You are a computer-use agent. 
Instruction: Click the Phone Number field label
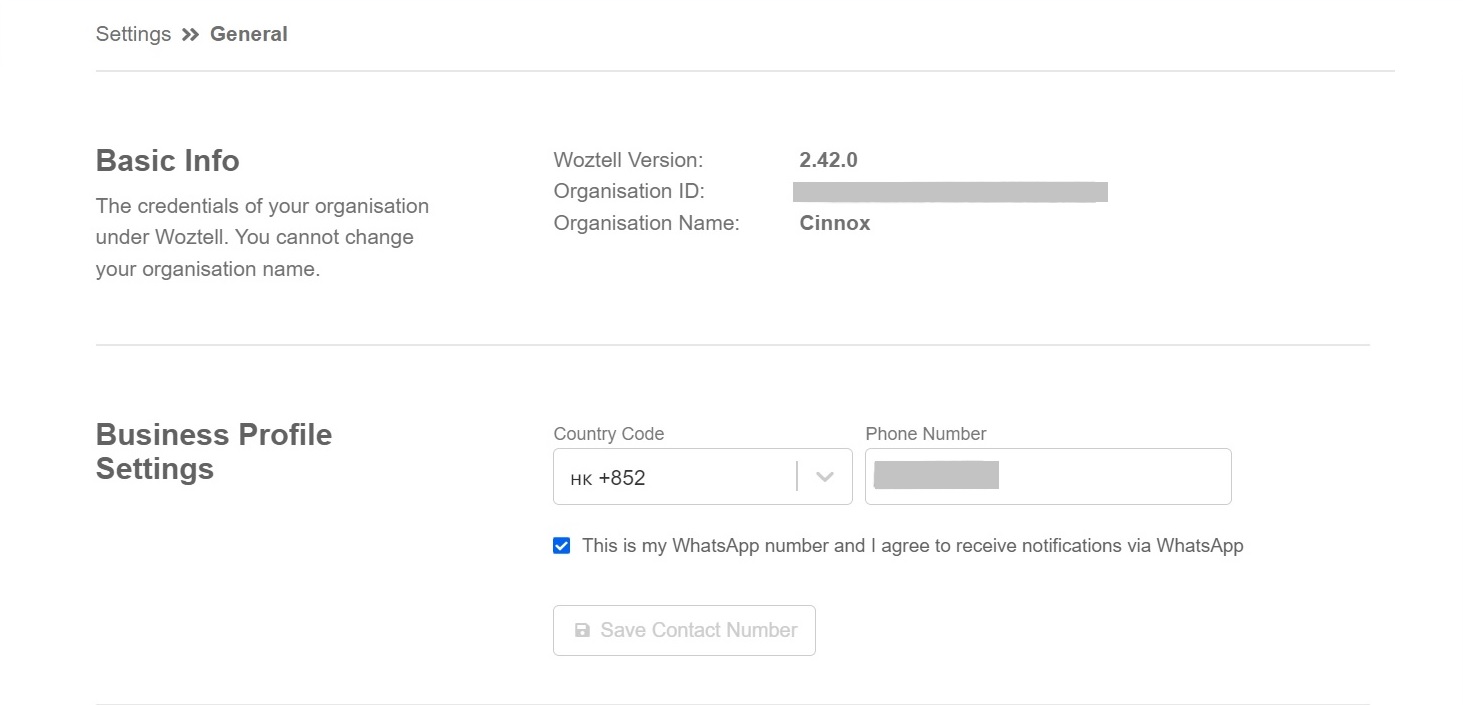(x=925, y=434)
